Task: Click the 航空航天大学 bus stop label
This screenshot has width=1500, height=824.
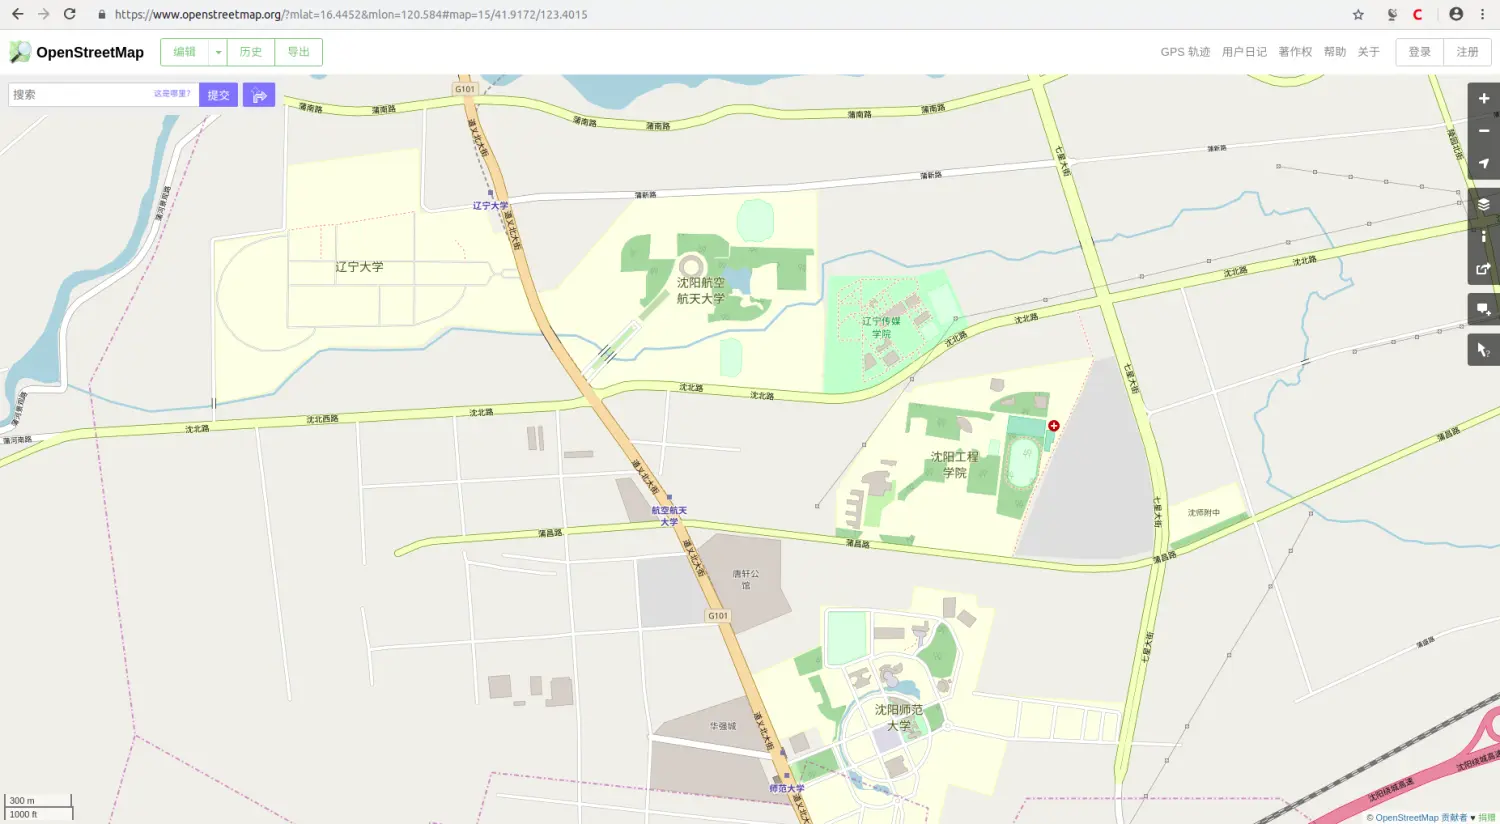Action: (x=669, y=516)
